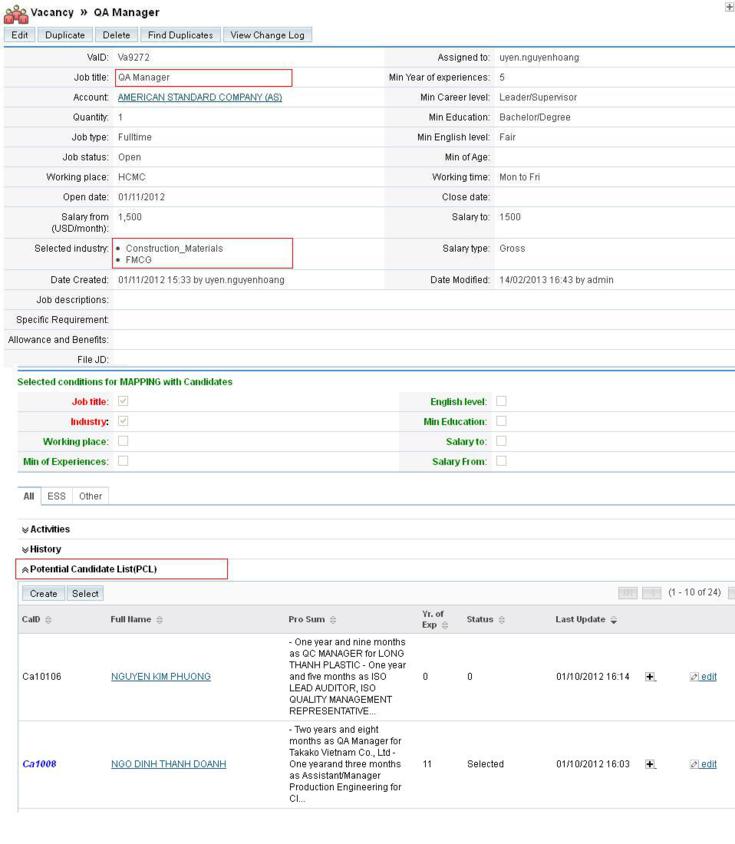Screen dimensions: 735x844
Task: Click edit link for Ca10106 row
Action: [708, 677]
